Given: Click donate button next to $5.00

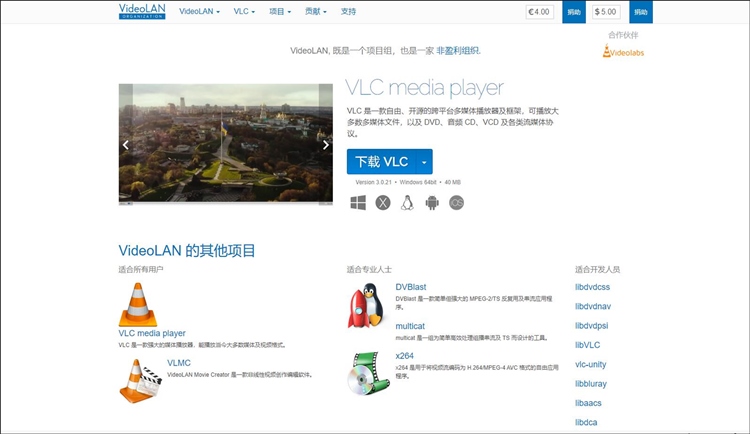Looking at the screenshot, I should 641,12.
